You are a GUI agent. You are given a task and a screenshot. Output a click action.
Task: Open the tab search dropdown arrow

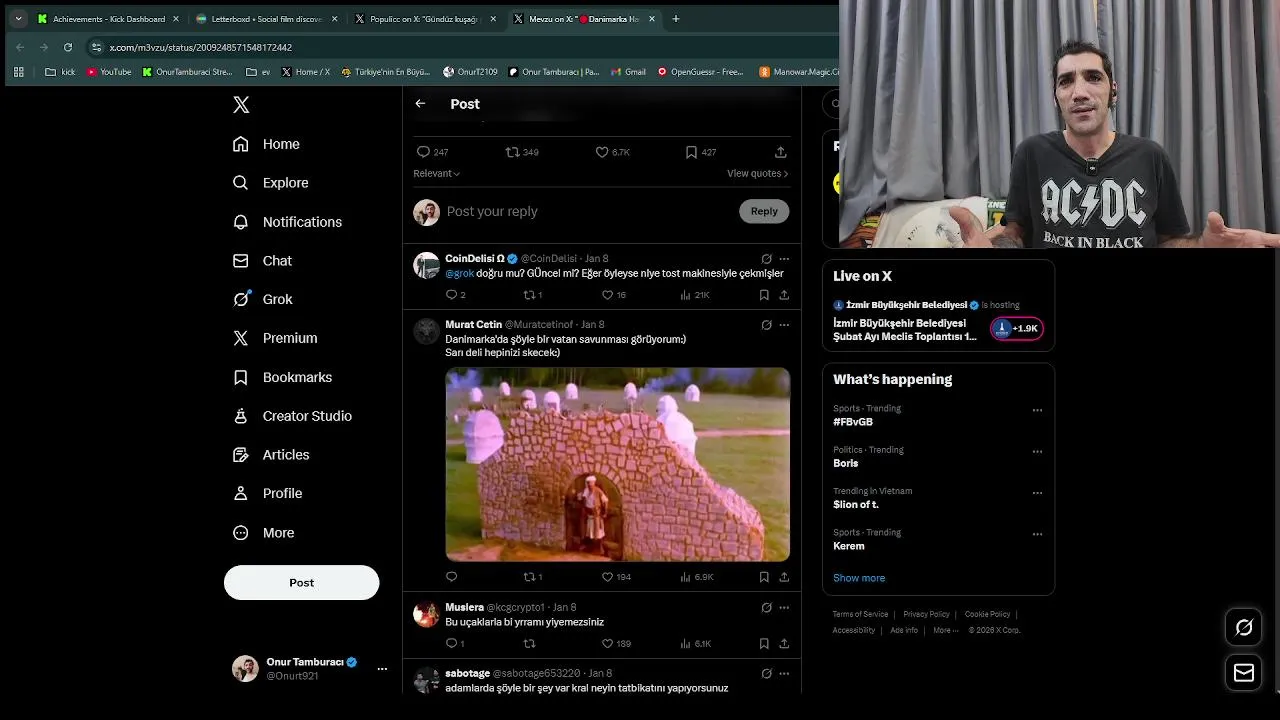coord(18,19)
